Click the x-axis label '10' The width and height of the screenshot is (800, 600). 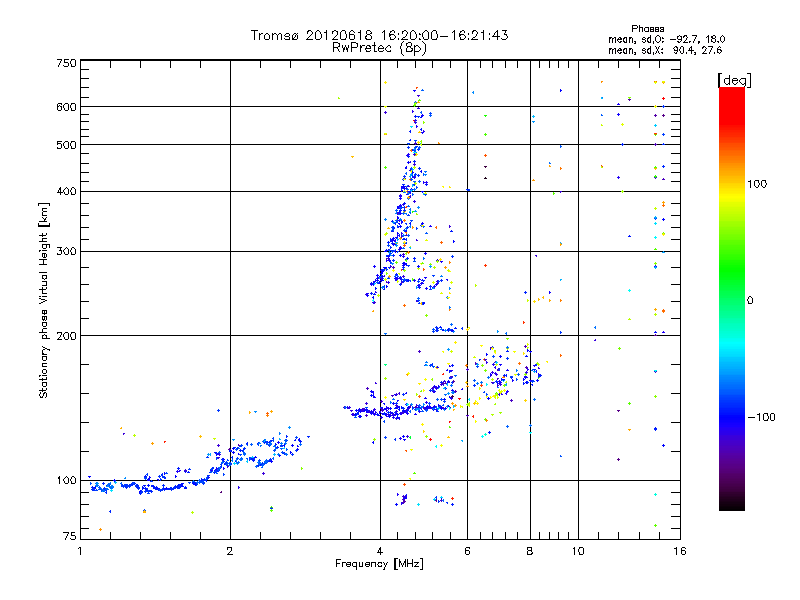click(578, 551)
